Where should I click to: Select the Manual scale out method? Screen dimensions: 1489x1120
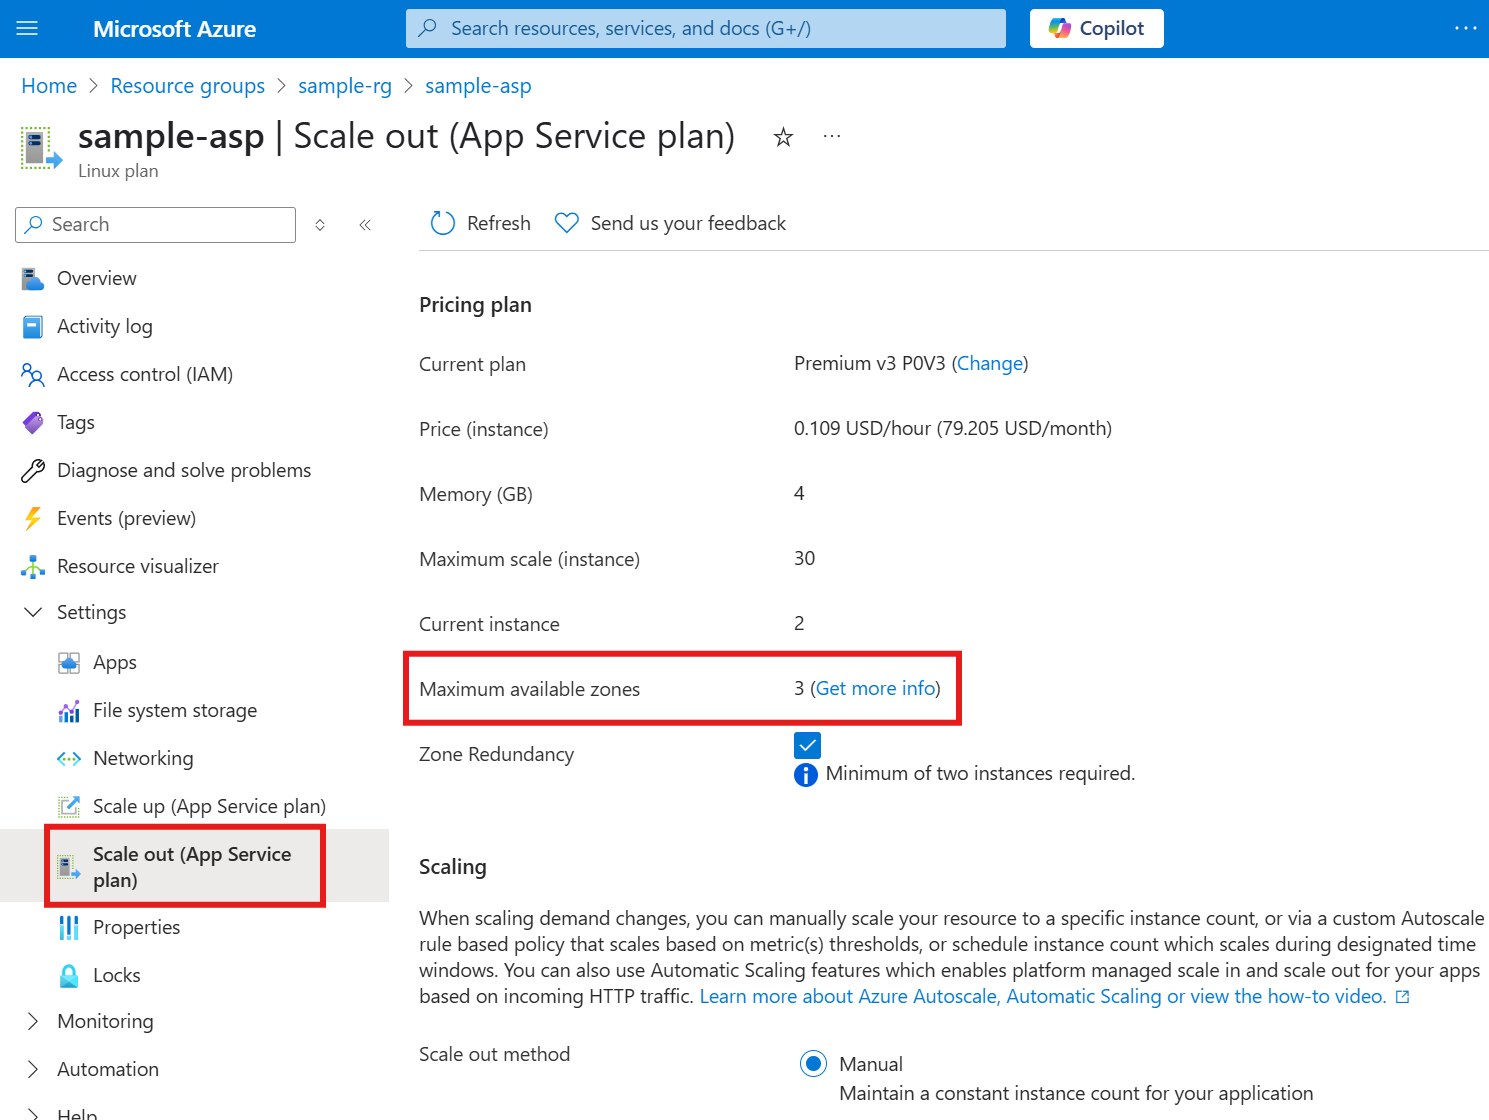point(813,1063)
